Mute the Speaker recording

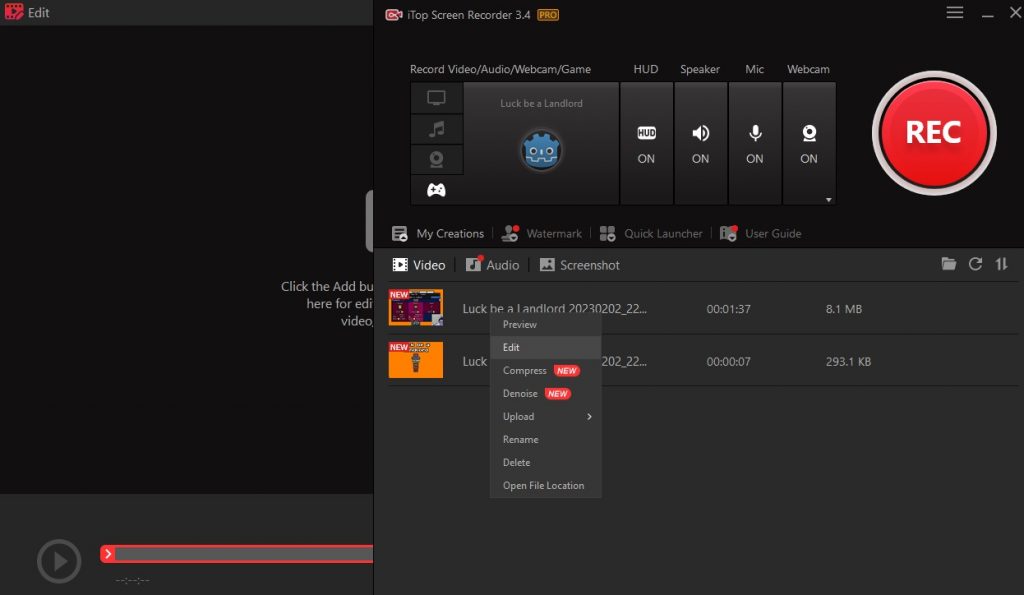point(700,144)
